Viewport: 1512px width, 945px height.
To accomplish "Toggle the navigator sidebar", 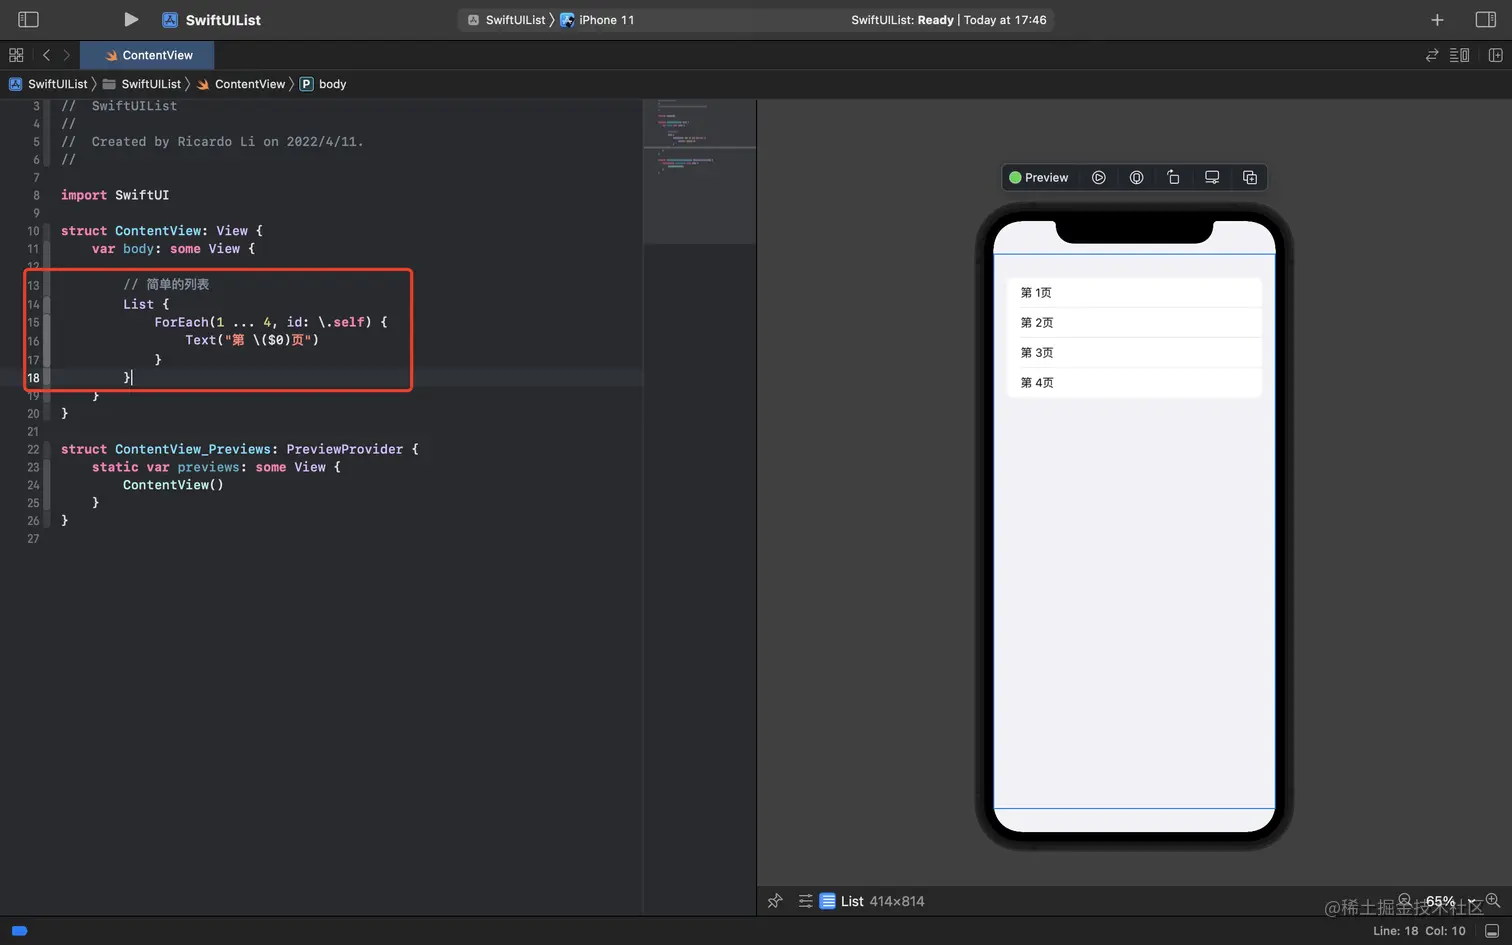I will (28, 20).
